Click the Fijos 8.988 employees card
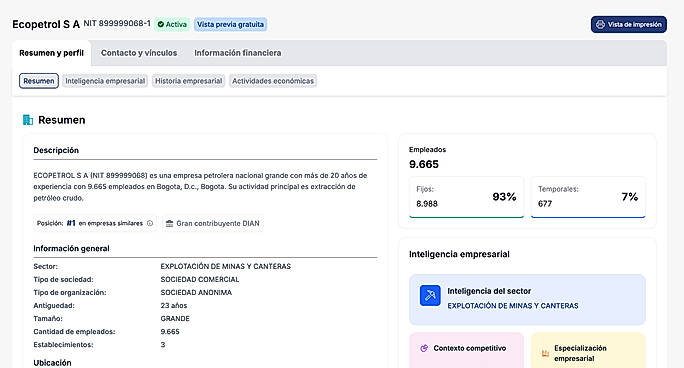Viewport: 684px width, 368px height. coord(466,197)
